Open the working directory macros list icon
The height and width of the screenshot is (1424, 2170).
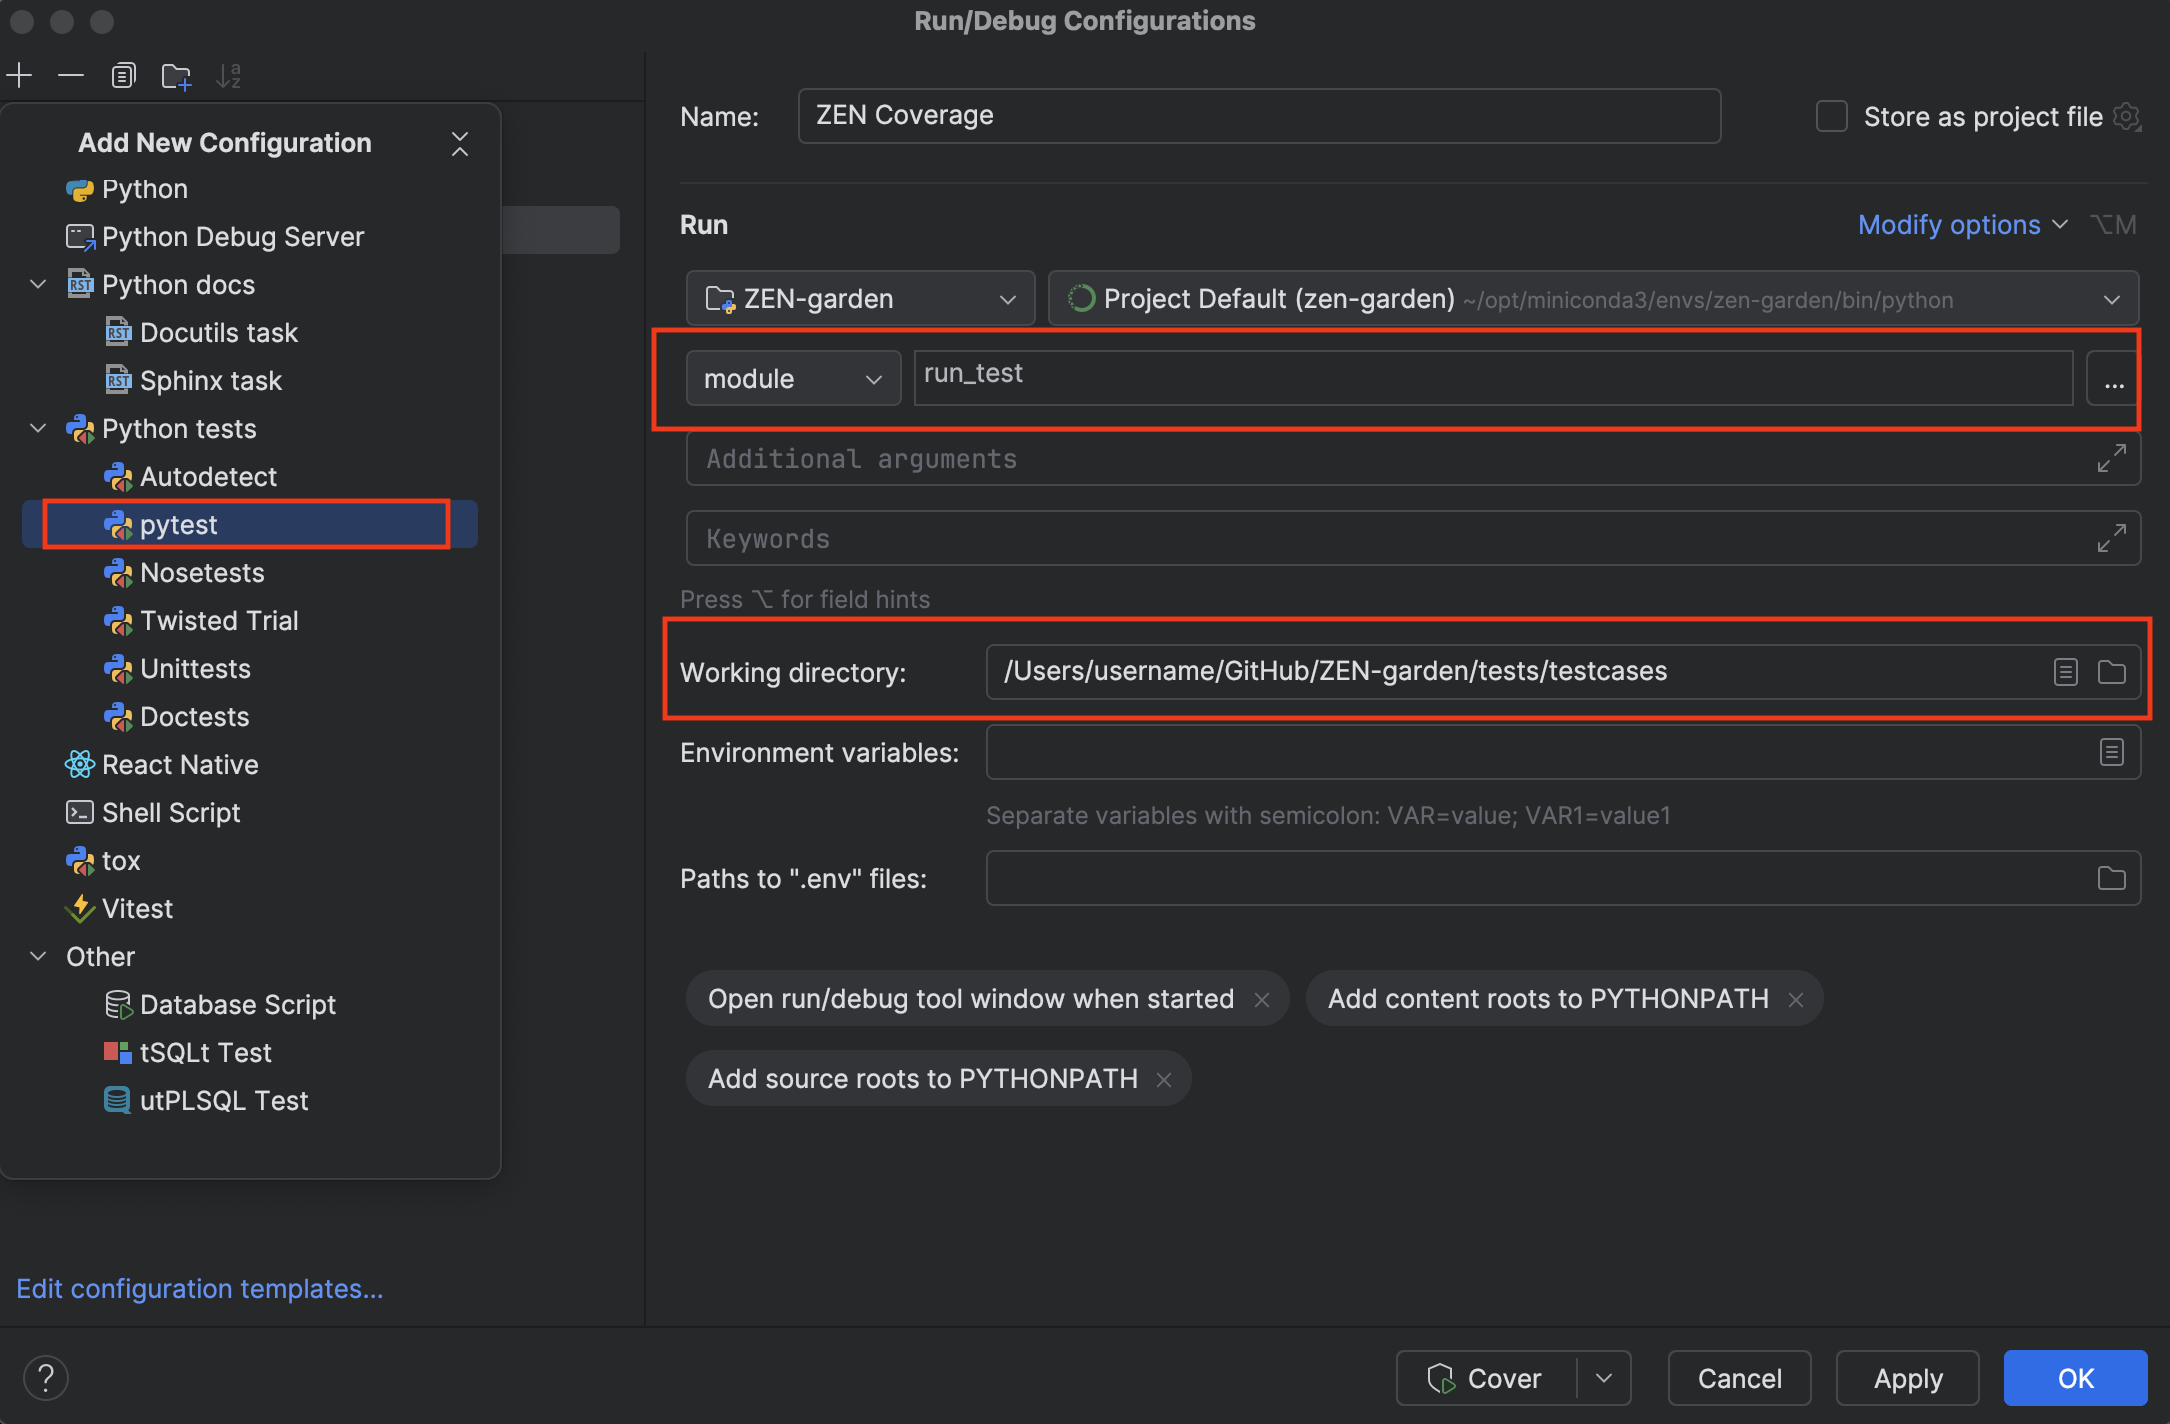pos(2066,672)
